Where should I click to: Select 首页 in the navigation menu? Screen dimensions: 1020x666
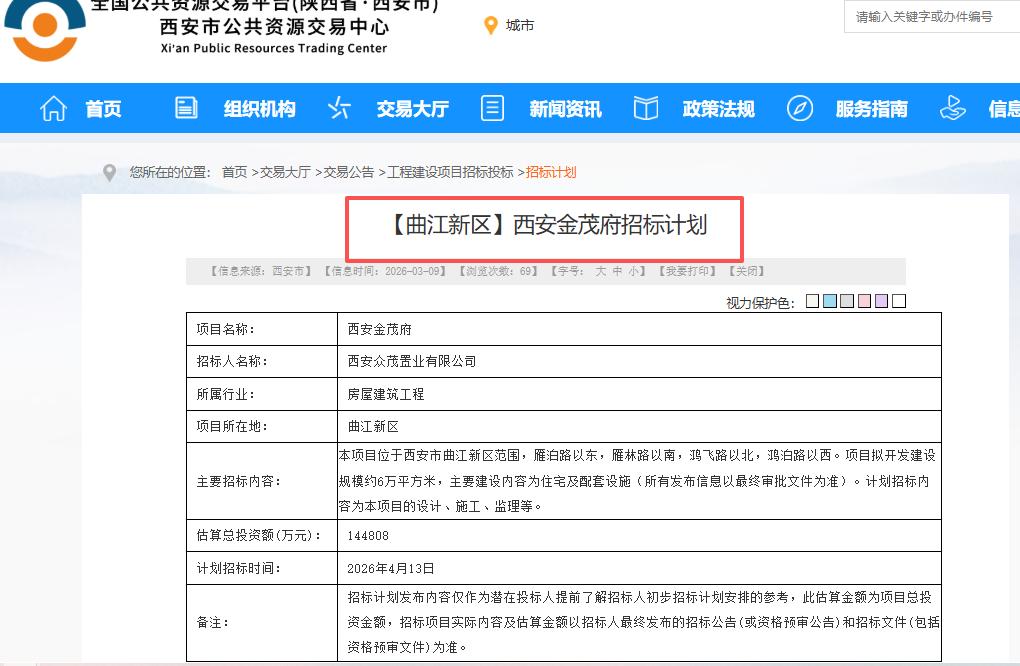click(102, 108)
